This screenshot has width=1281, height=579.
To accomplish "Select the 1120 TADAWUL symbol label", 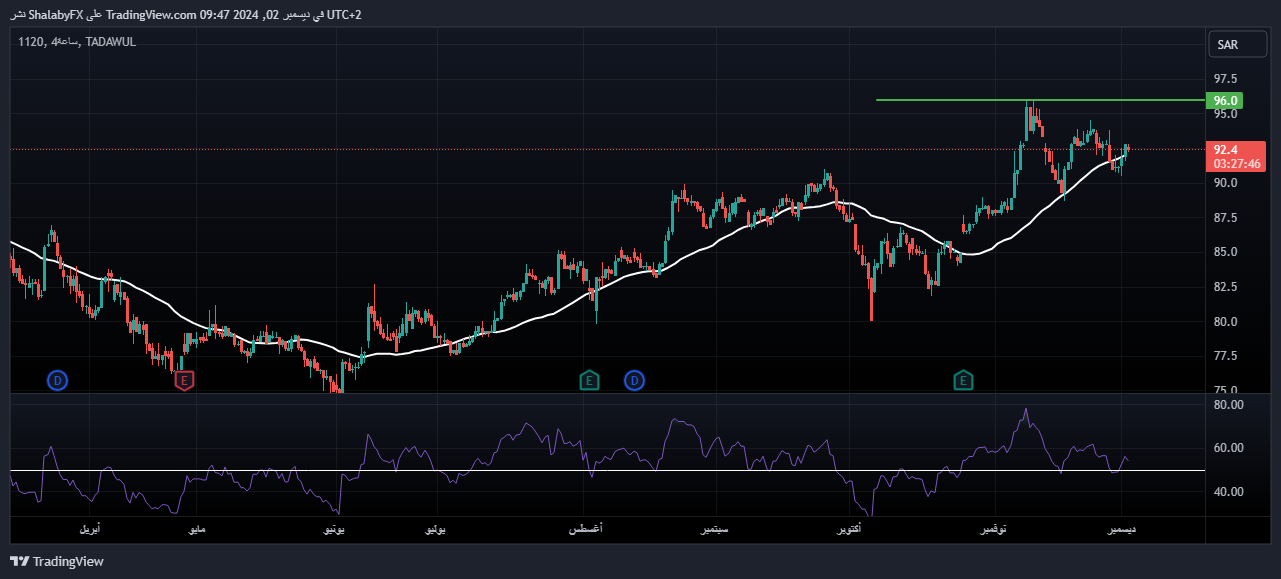I will (x=77, y=42).
